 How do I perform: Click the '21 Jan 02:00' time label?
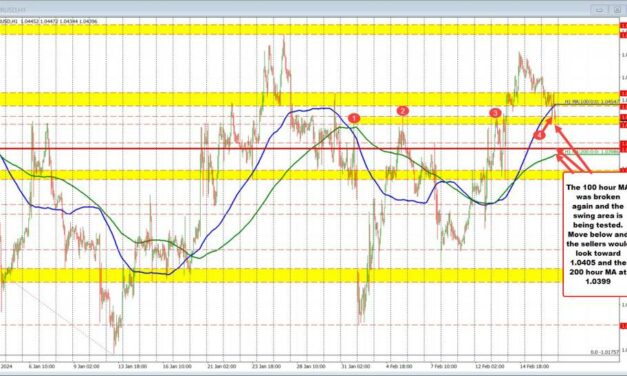click(221, 366)
